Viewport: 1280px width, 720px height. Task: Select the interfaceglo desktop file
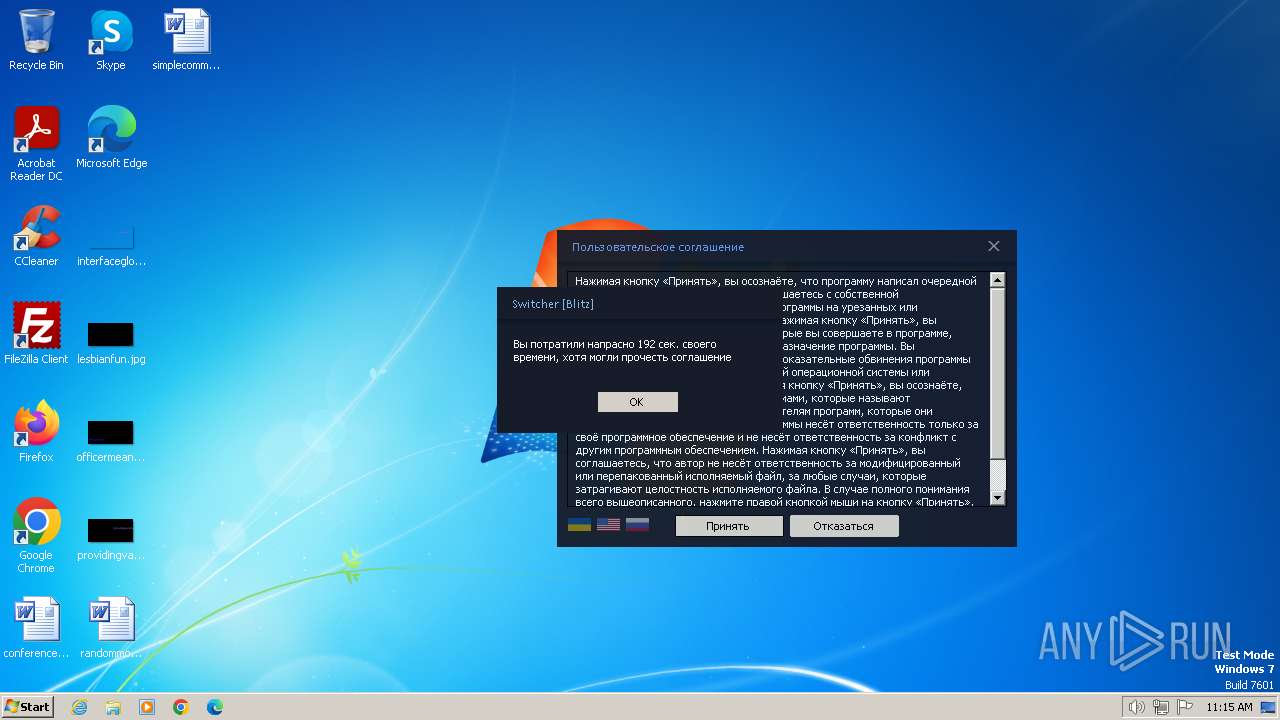[111, 245]
